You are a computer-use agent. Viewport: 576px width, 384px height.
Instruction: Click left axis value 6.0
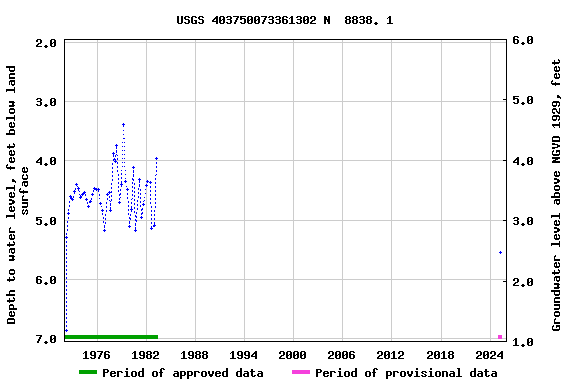[46, 280]
